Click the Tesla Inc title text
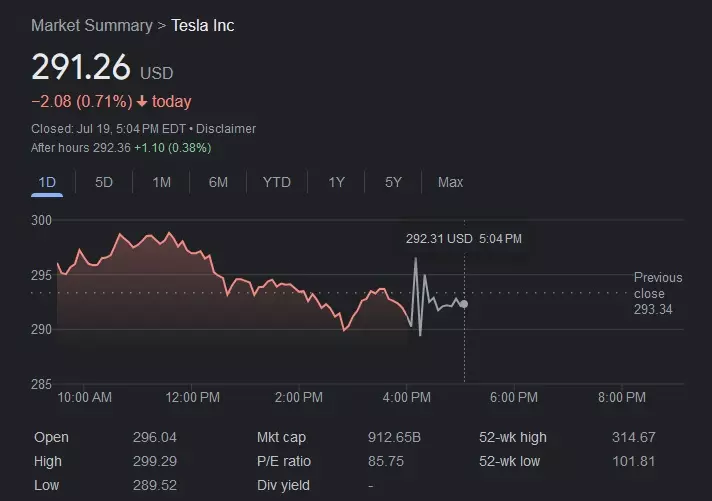 [x=202, y=25]
